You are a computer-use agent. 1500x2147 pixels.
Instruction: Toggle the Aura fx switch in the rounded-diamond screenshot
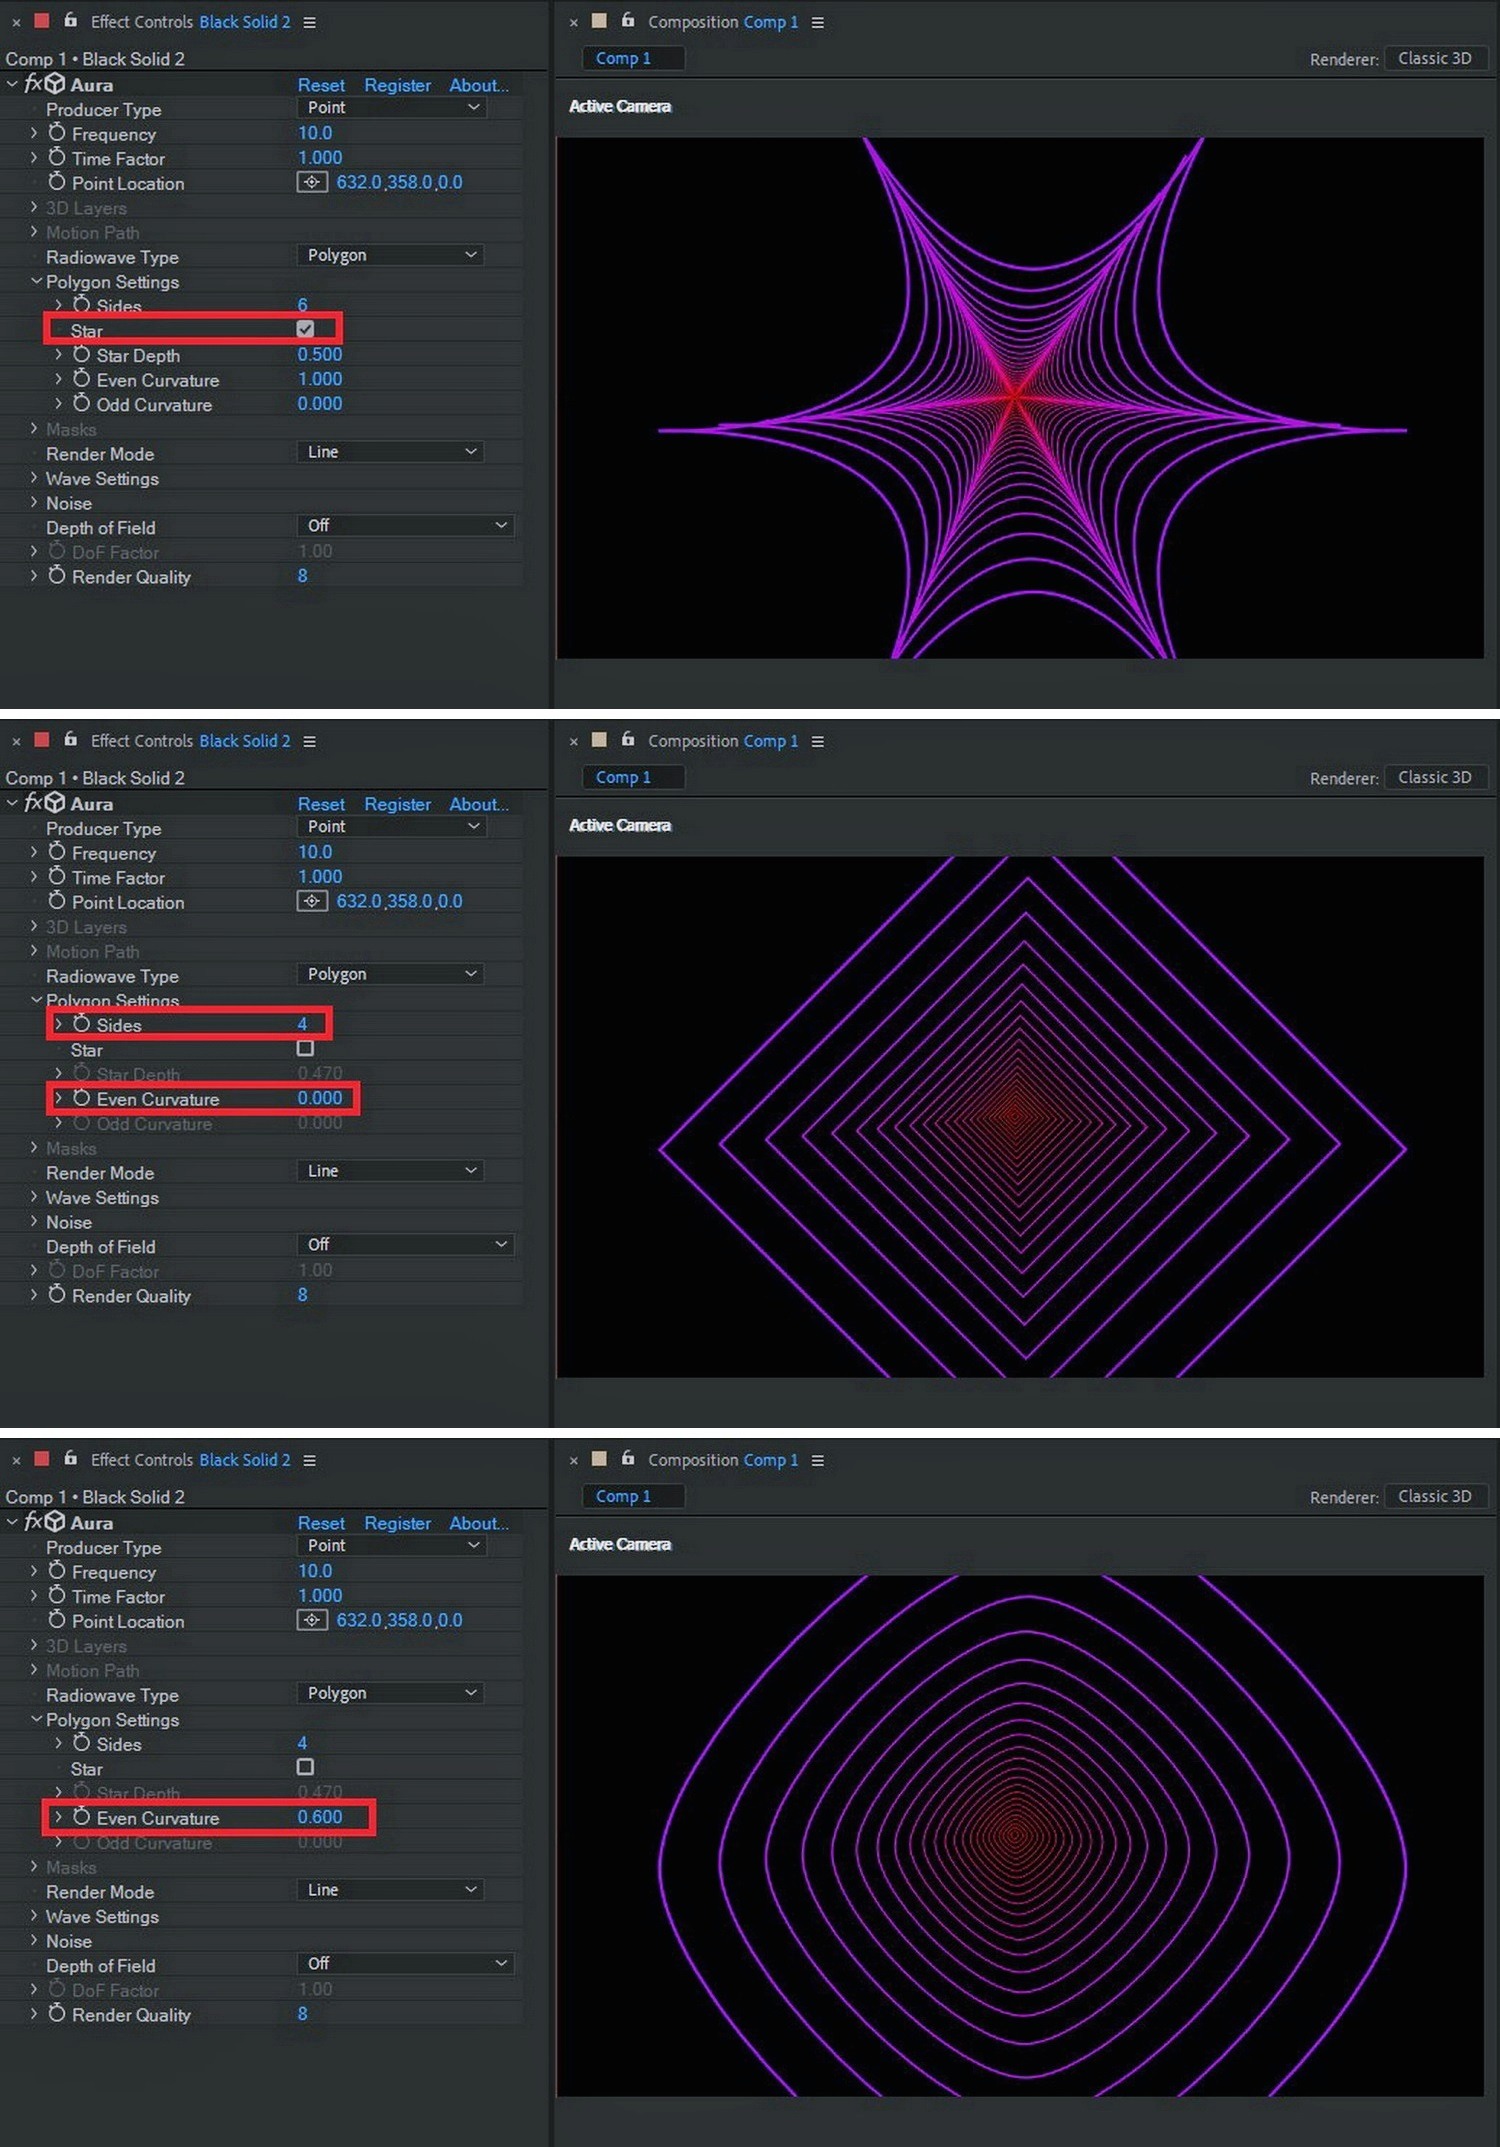point(33,1522)
